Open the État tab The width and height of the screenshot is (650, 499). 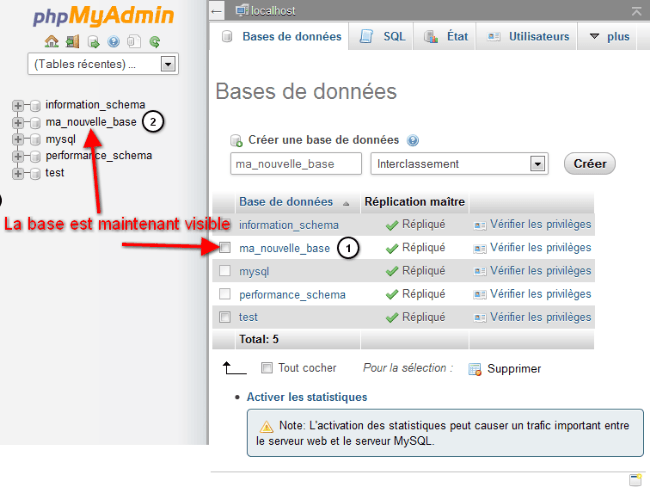[446, 36]
